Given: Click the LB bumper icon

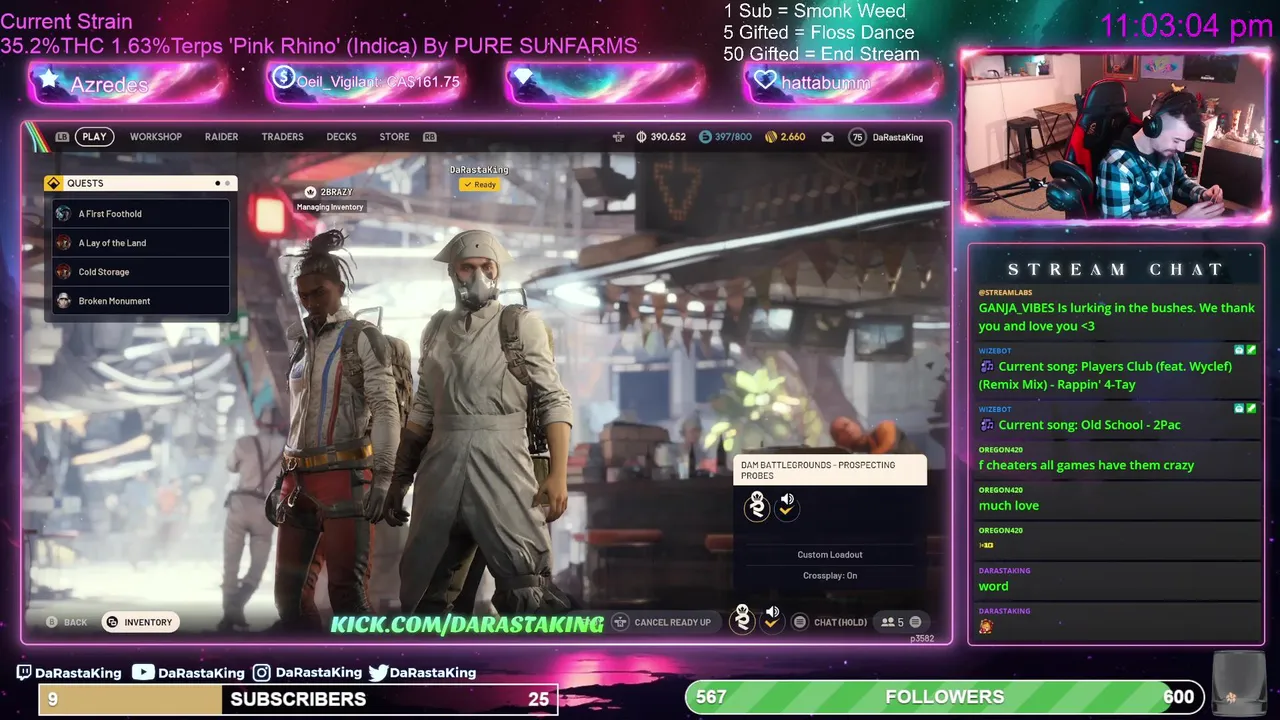Looking at the screenshot, I should 62,137.
